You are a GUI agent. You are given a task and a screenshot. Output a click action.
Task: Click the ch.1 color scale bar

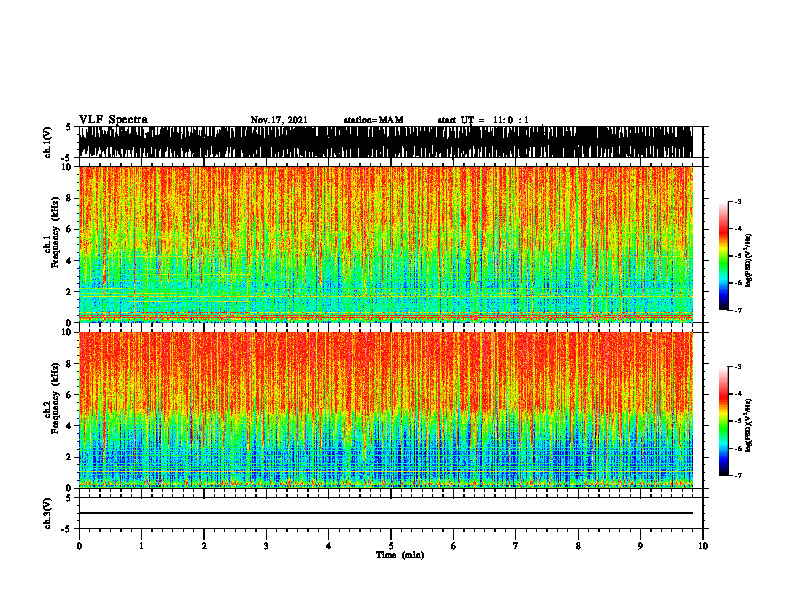[723, 256]
